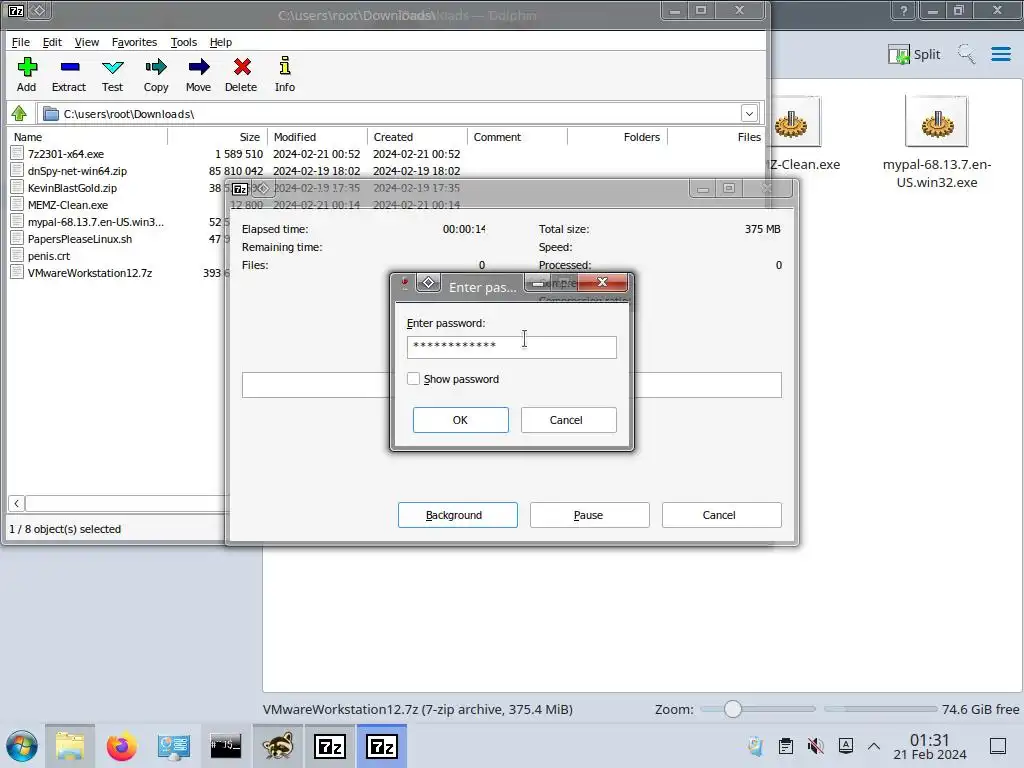Screen dimensions: 1024x768
Task: Click the Comment column header
Action: point(518,137)
